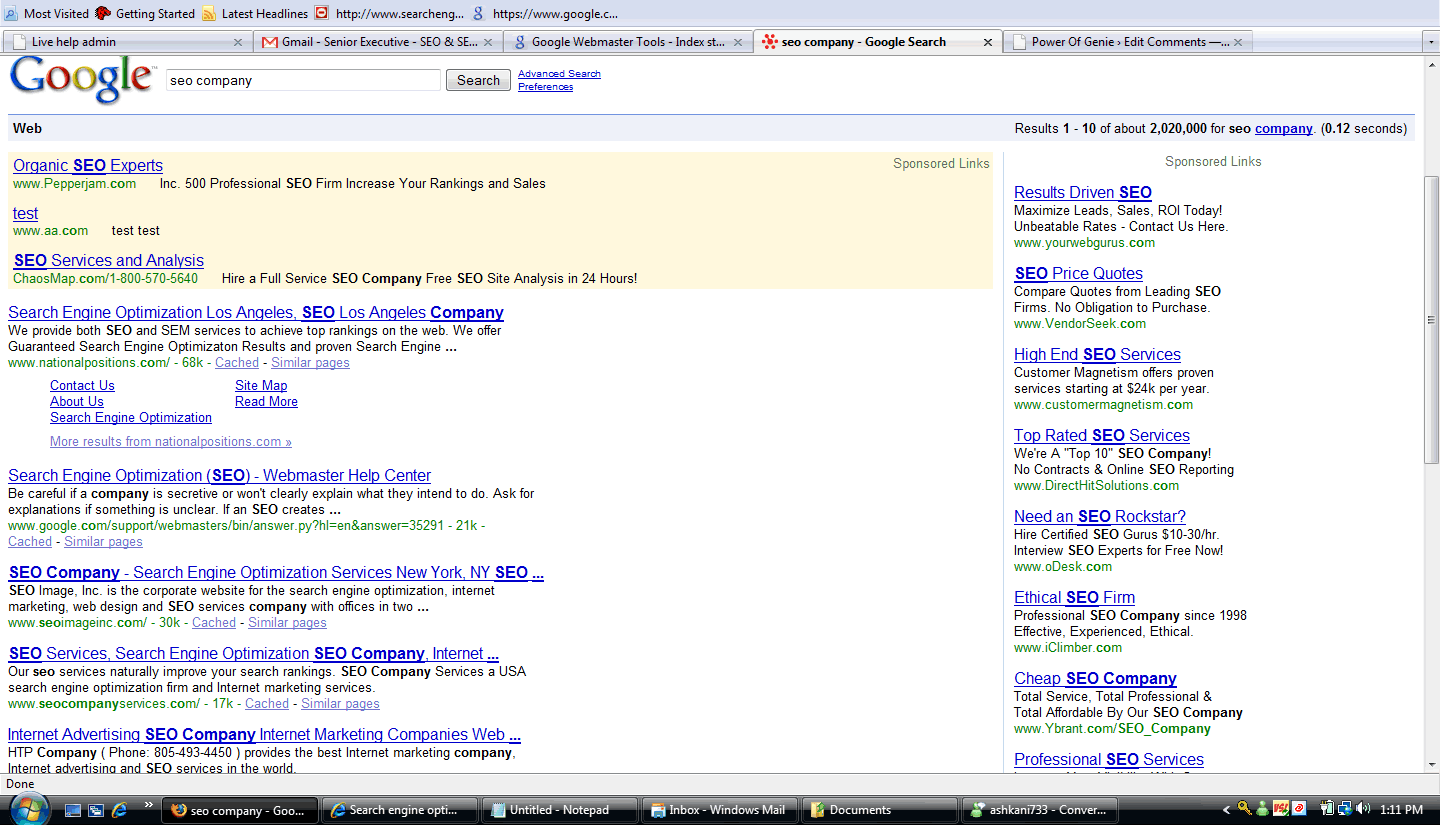1440x825 pixels.
Task: Close the Google Webmaster Tools tab
Action: pyautogui.click(x=739, y=42)
